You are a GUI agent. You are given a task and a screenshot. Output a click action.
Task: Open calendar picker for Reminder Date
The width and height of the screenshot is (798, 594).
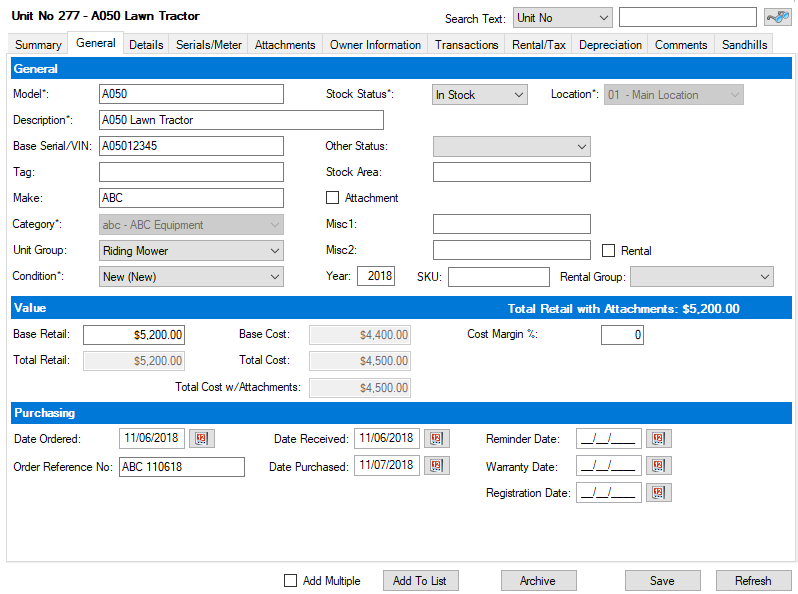tap(659, 438)
